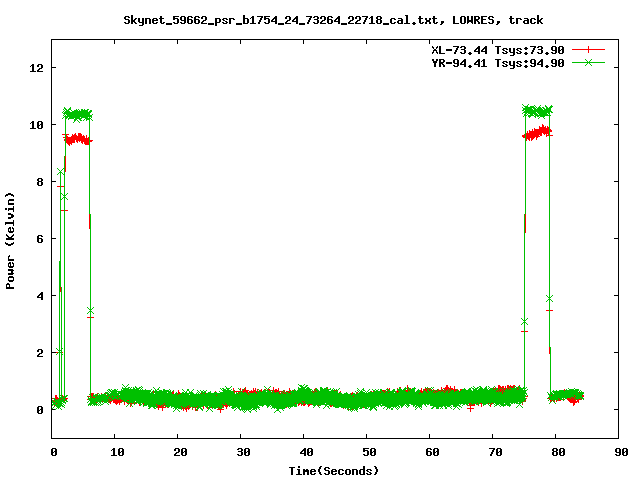
Task: Click the x-axis tick label 40
Action: click(306, 452)
